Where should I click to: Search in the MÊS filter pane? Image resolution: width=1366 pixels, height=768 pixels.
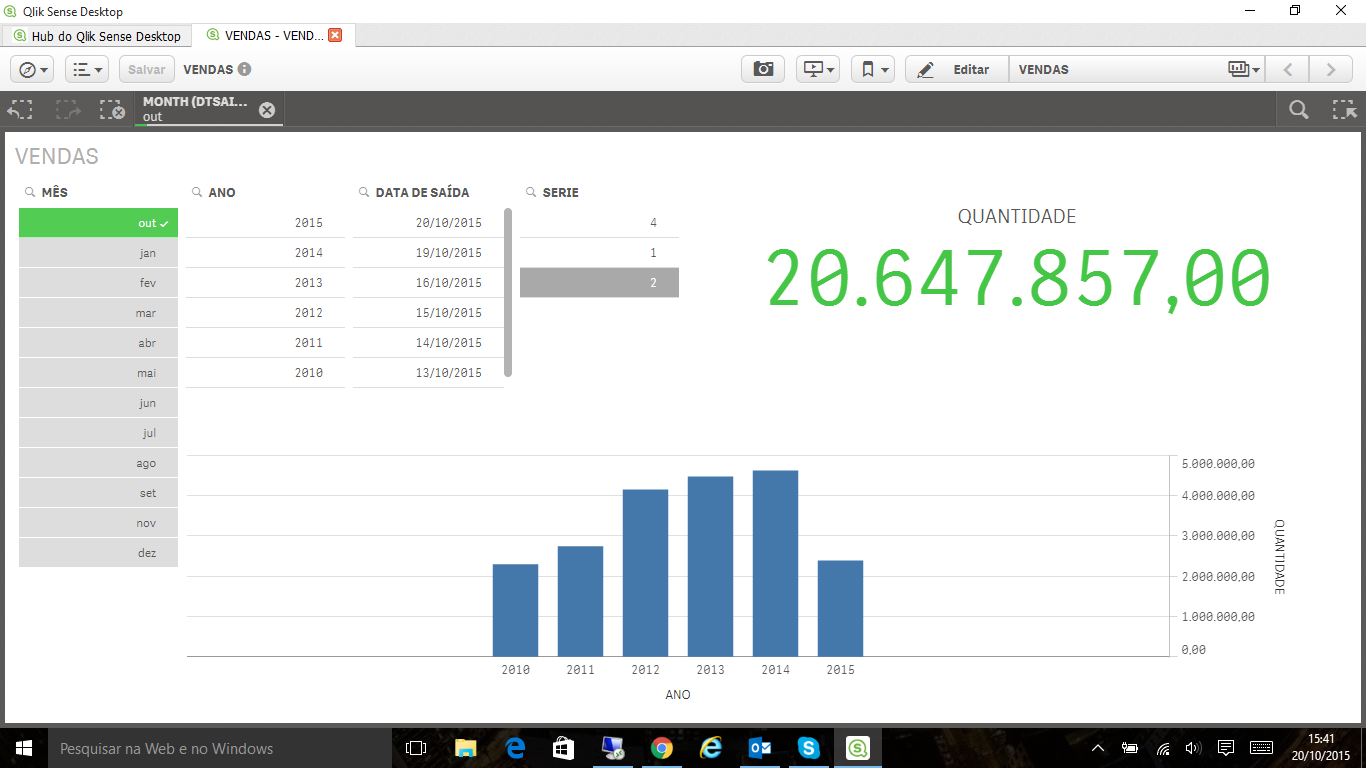tap(30, 192)
